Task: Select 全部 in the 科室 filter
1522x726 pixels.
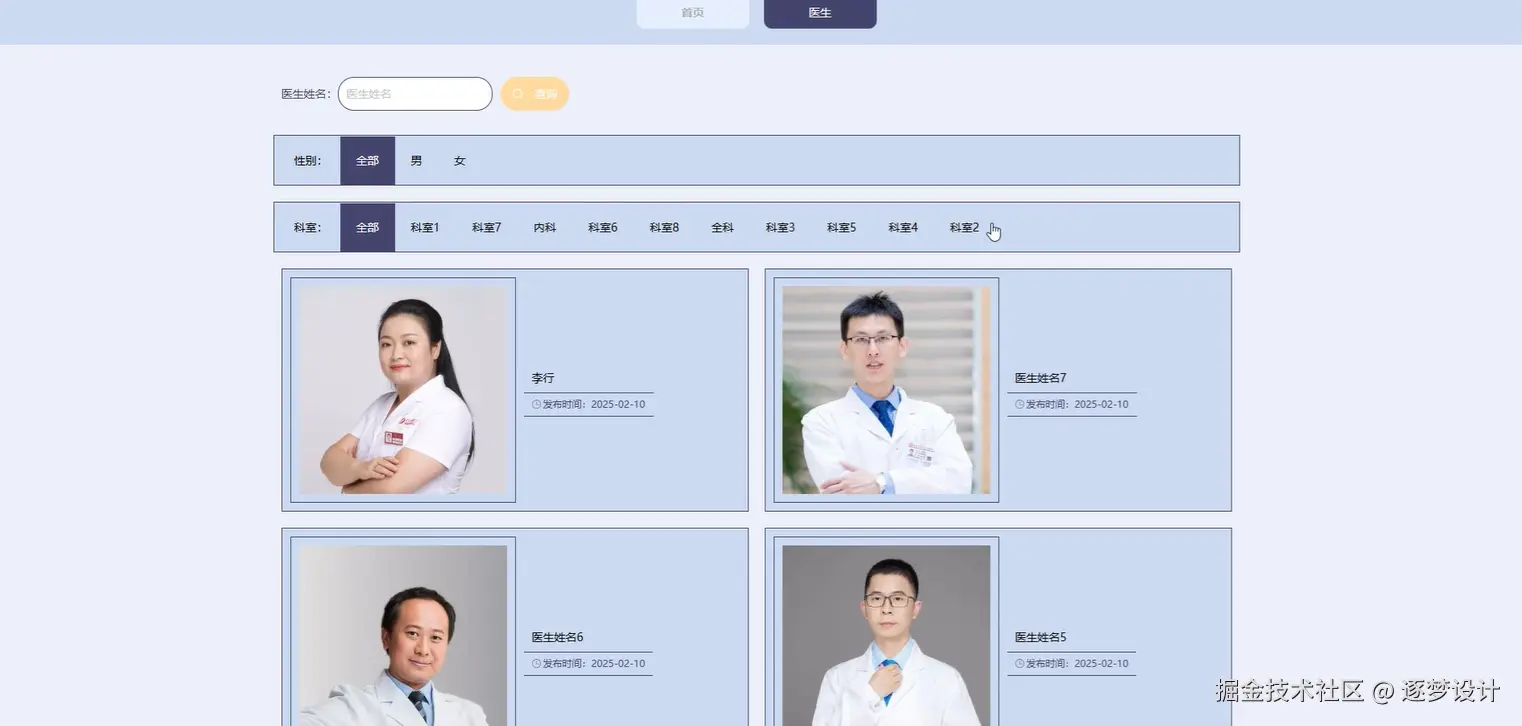Action: tap(367, 228)
